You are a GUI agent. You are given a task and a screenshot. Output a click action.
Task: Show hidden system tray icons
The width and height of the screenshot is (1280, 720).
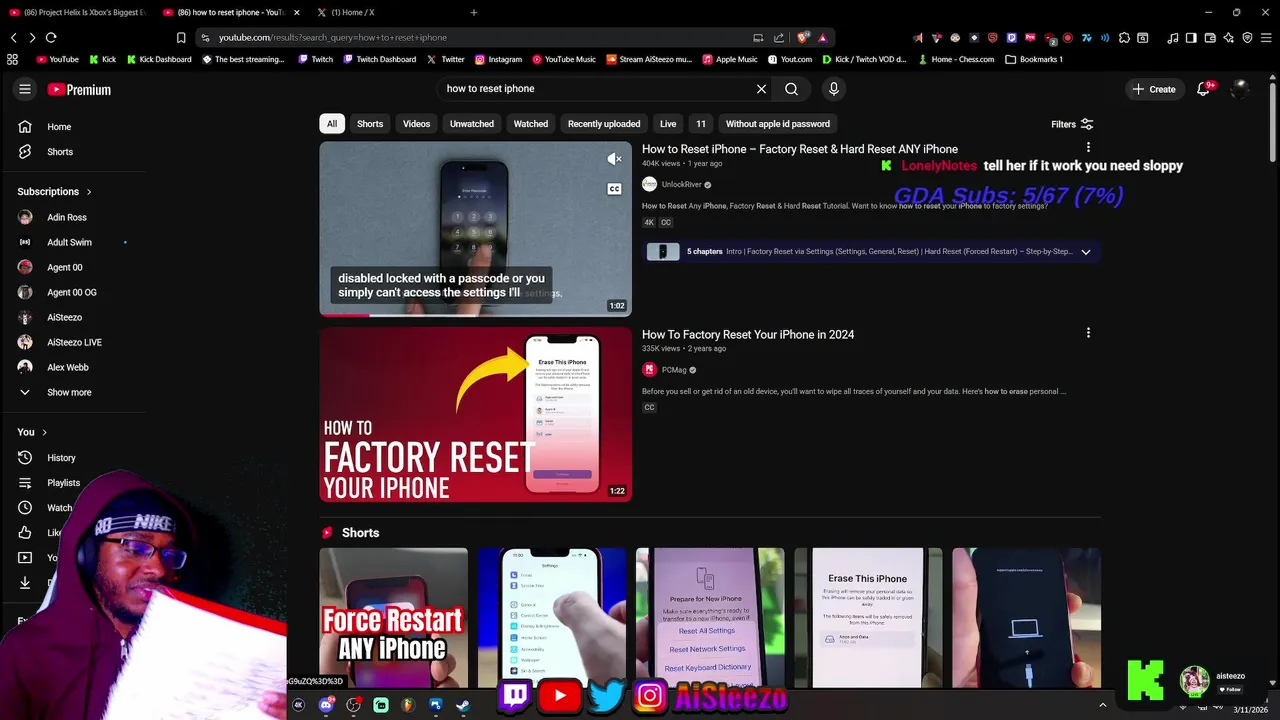[1103, 705]
